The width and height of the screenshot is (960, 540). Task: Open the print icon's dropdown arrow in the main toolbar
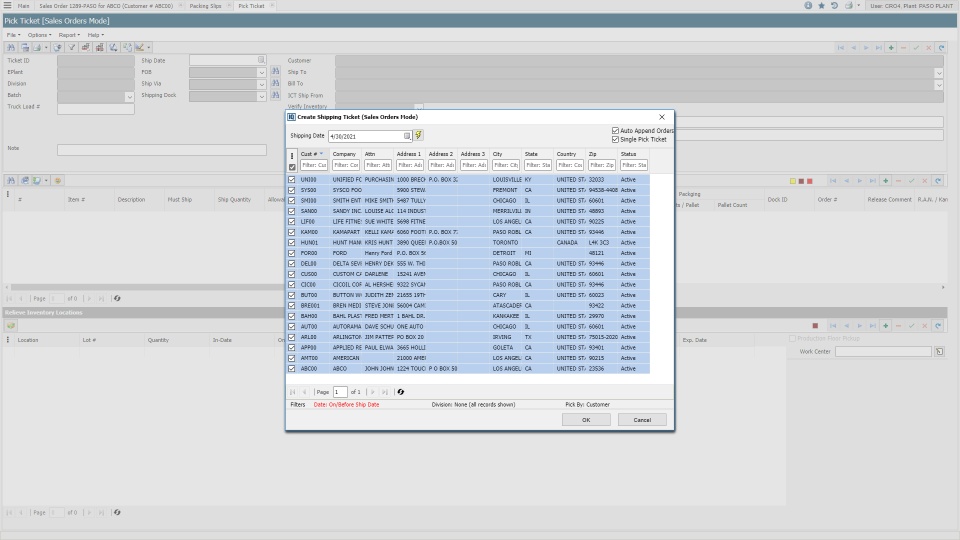pyautogui.click(x=46, y=48)
